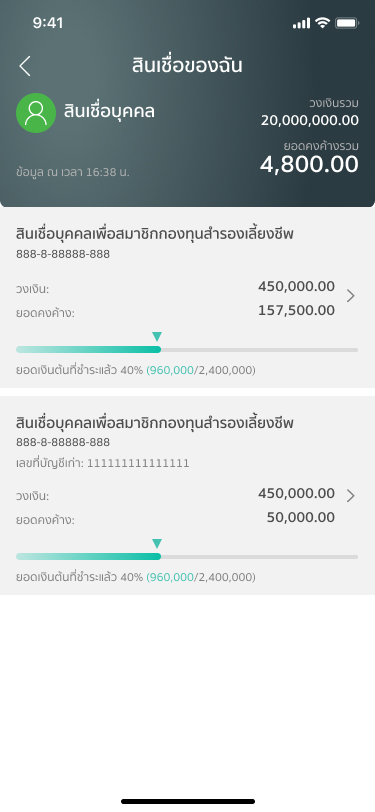Screen dimensions: 375x812
Task: Tap the Wi-Fi status icon
Action: tap(323, 23)
